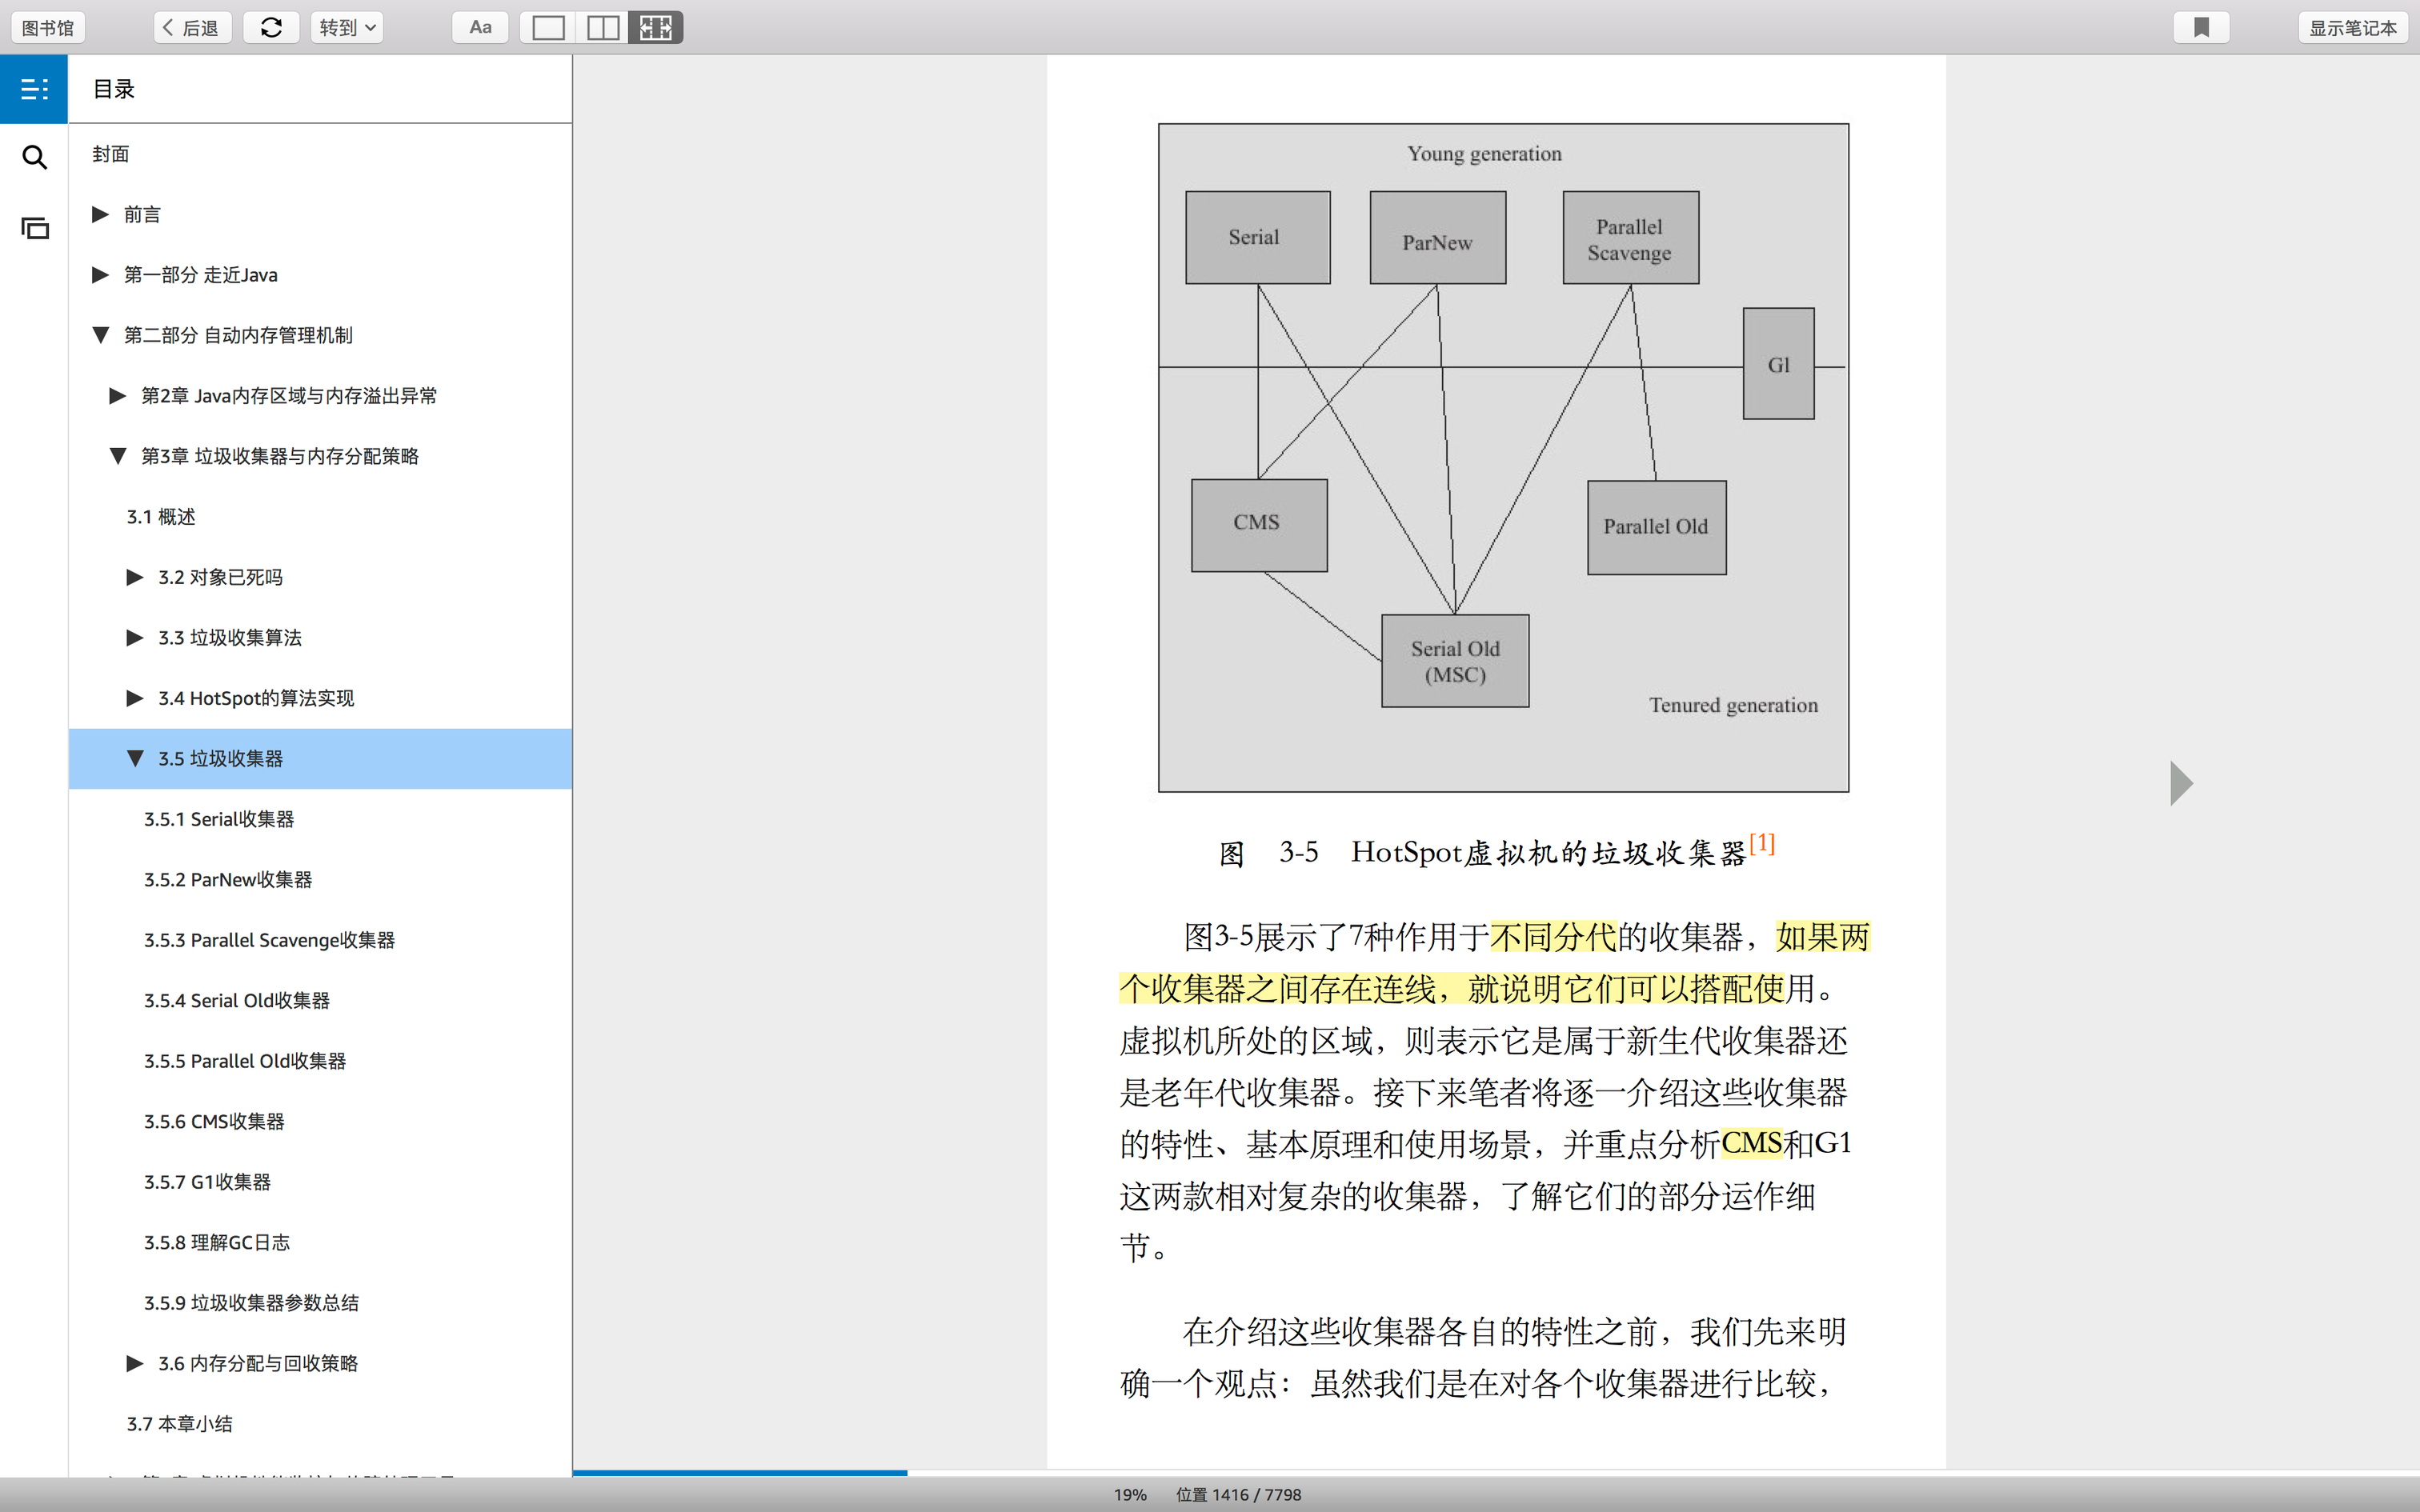2420x1512 pixels.
Task: Collapse 3.5 垃圾收集器 section
Action: click(x=135, y=758)
